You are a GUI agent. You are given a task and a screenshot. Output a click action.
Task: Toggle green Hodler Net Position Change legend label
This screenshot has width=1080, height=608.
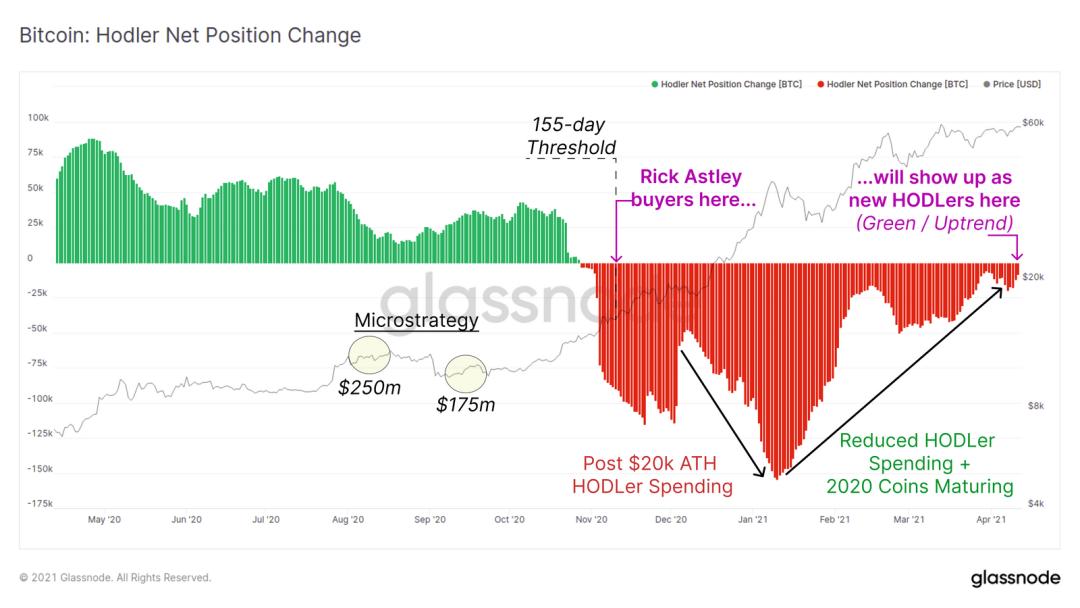[731, 85]
